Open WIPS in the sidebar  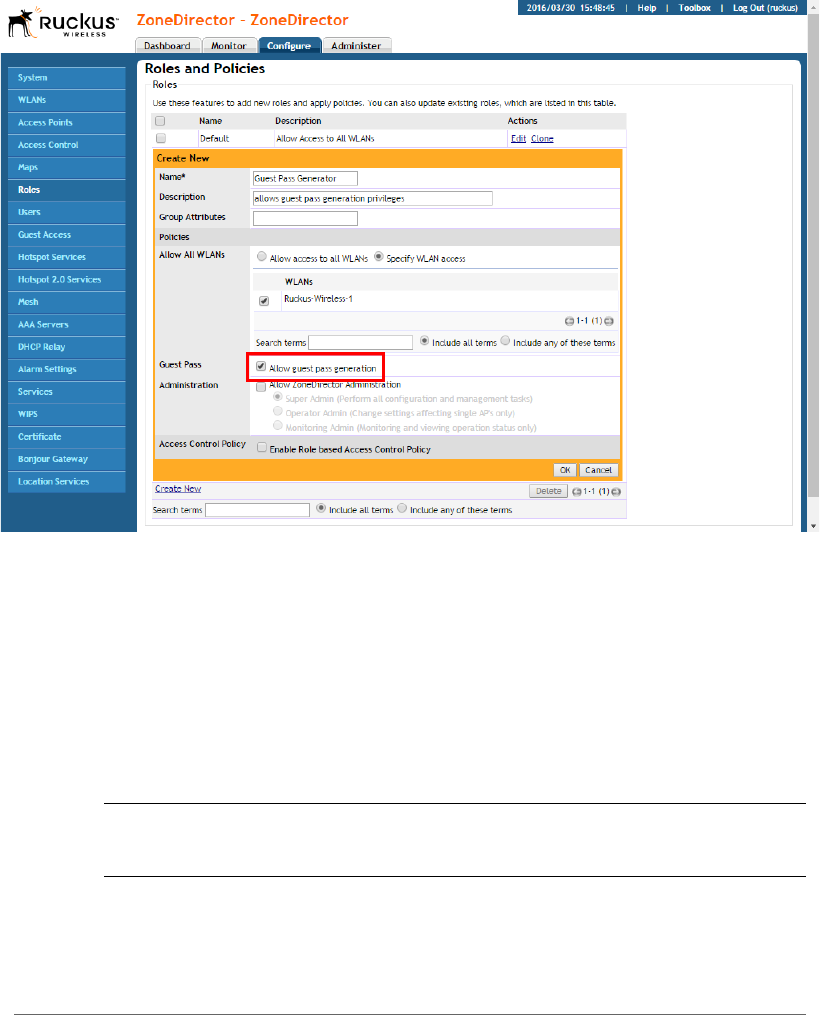tap(67, 414)
